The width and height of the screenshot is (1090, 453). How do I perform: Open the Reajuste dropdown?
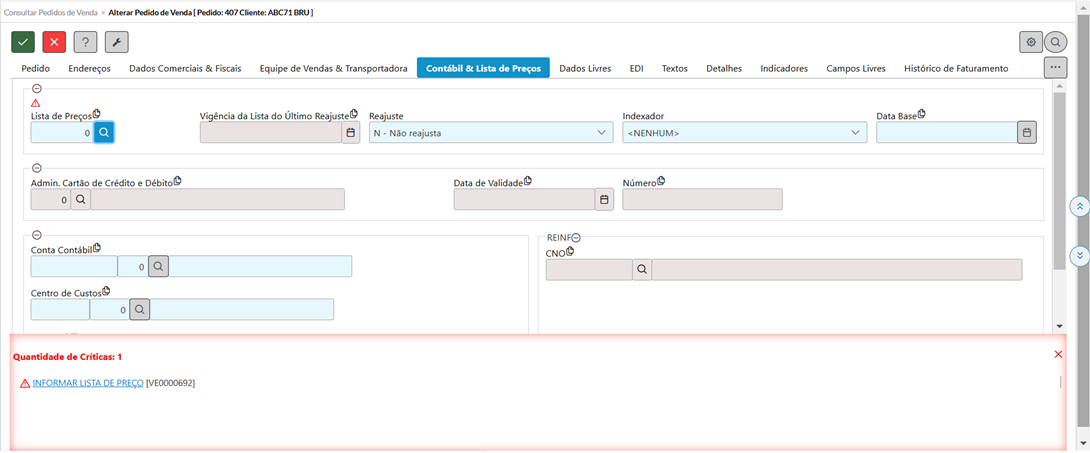coord(490,132)
